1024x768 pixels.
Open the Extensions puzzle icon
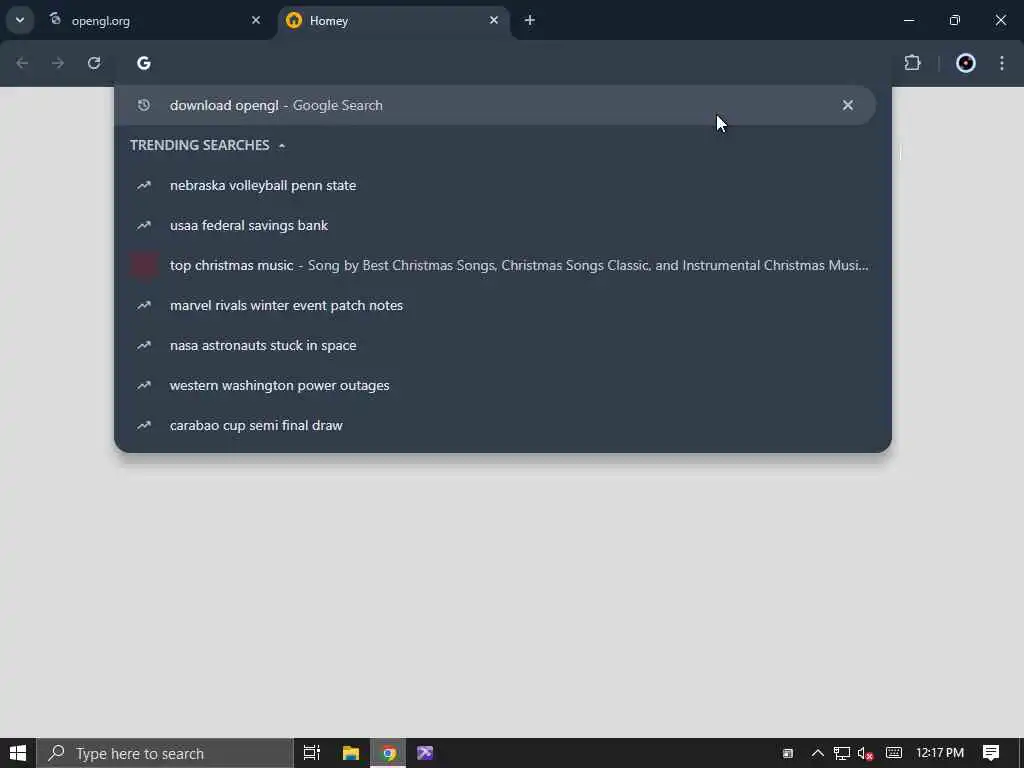click(912, 63)
